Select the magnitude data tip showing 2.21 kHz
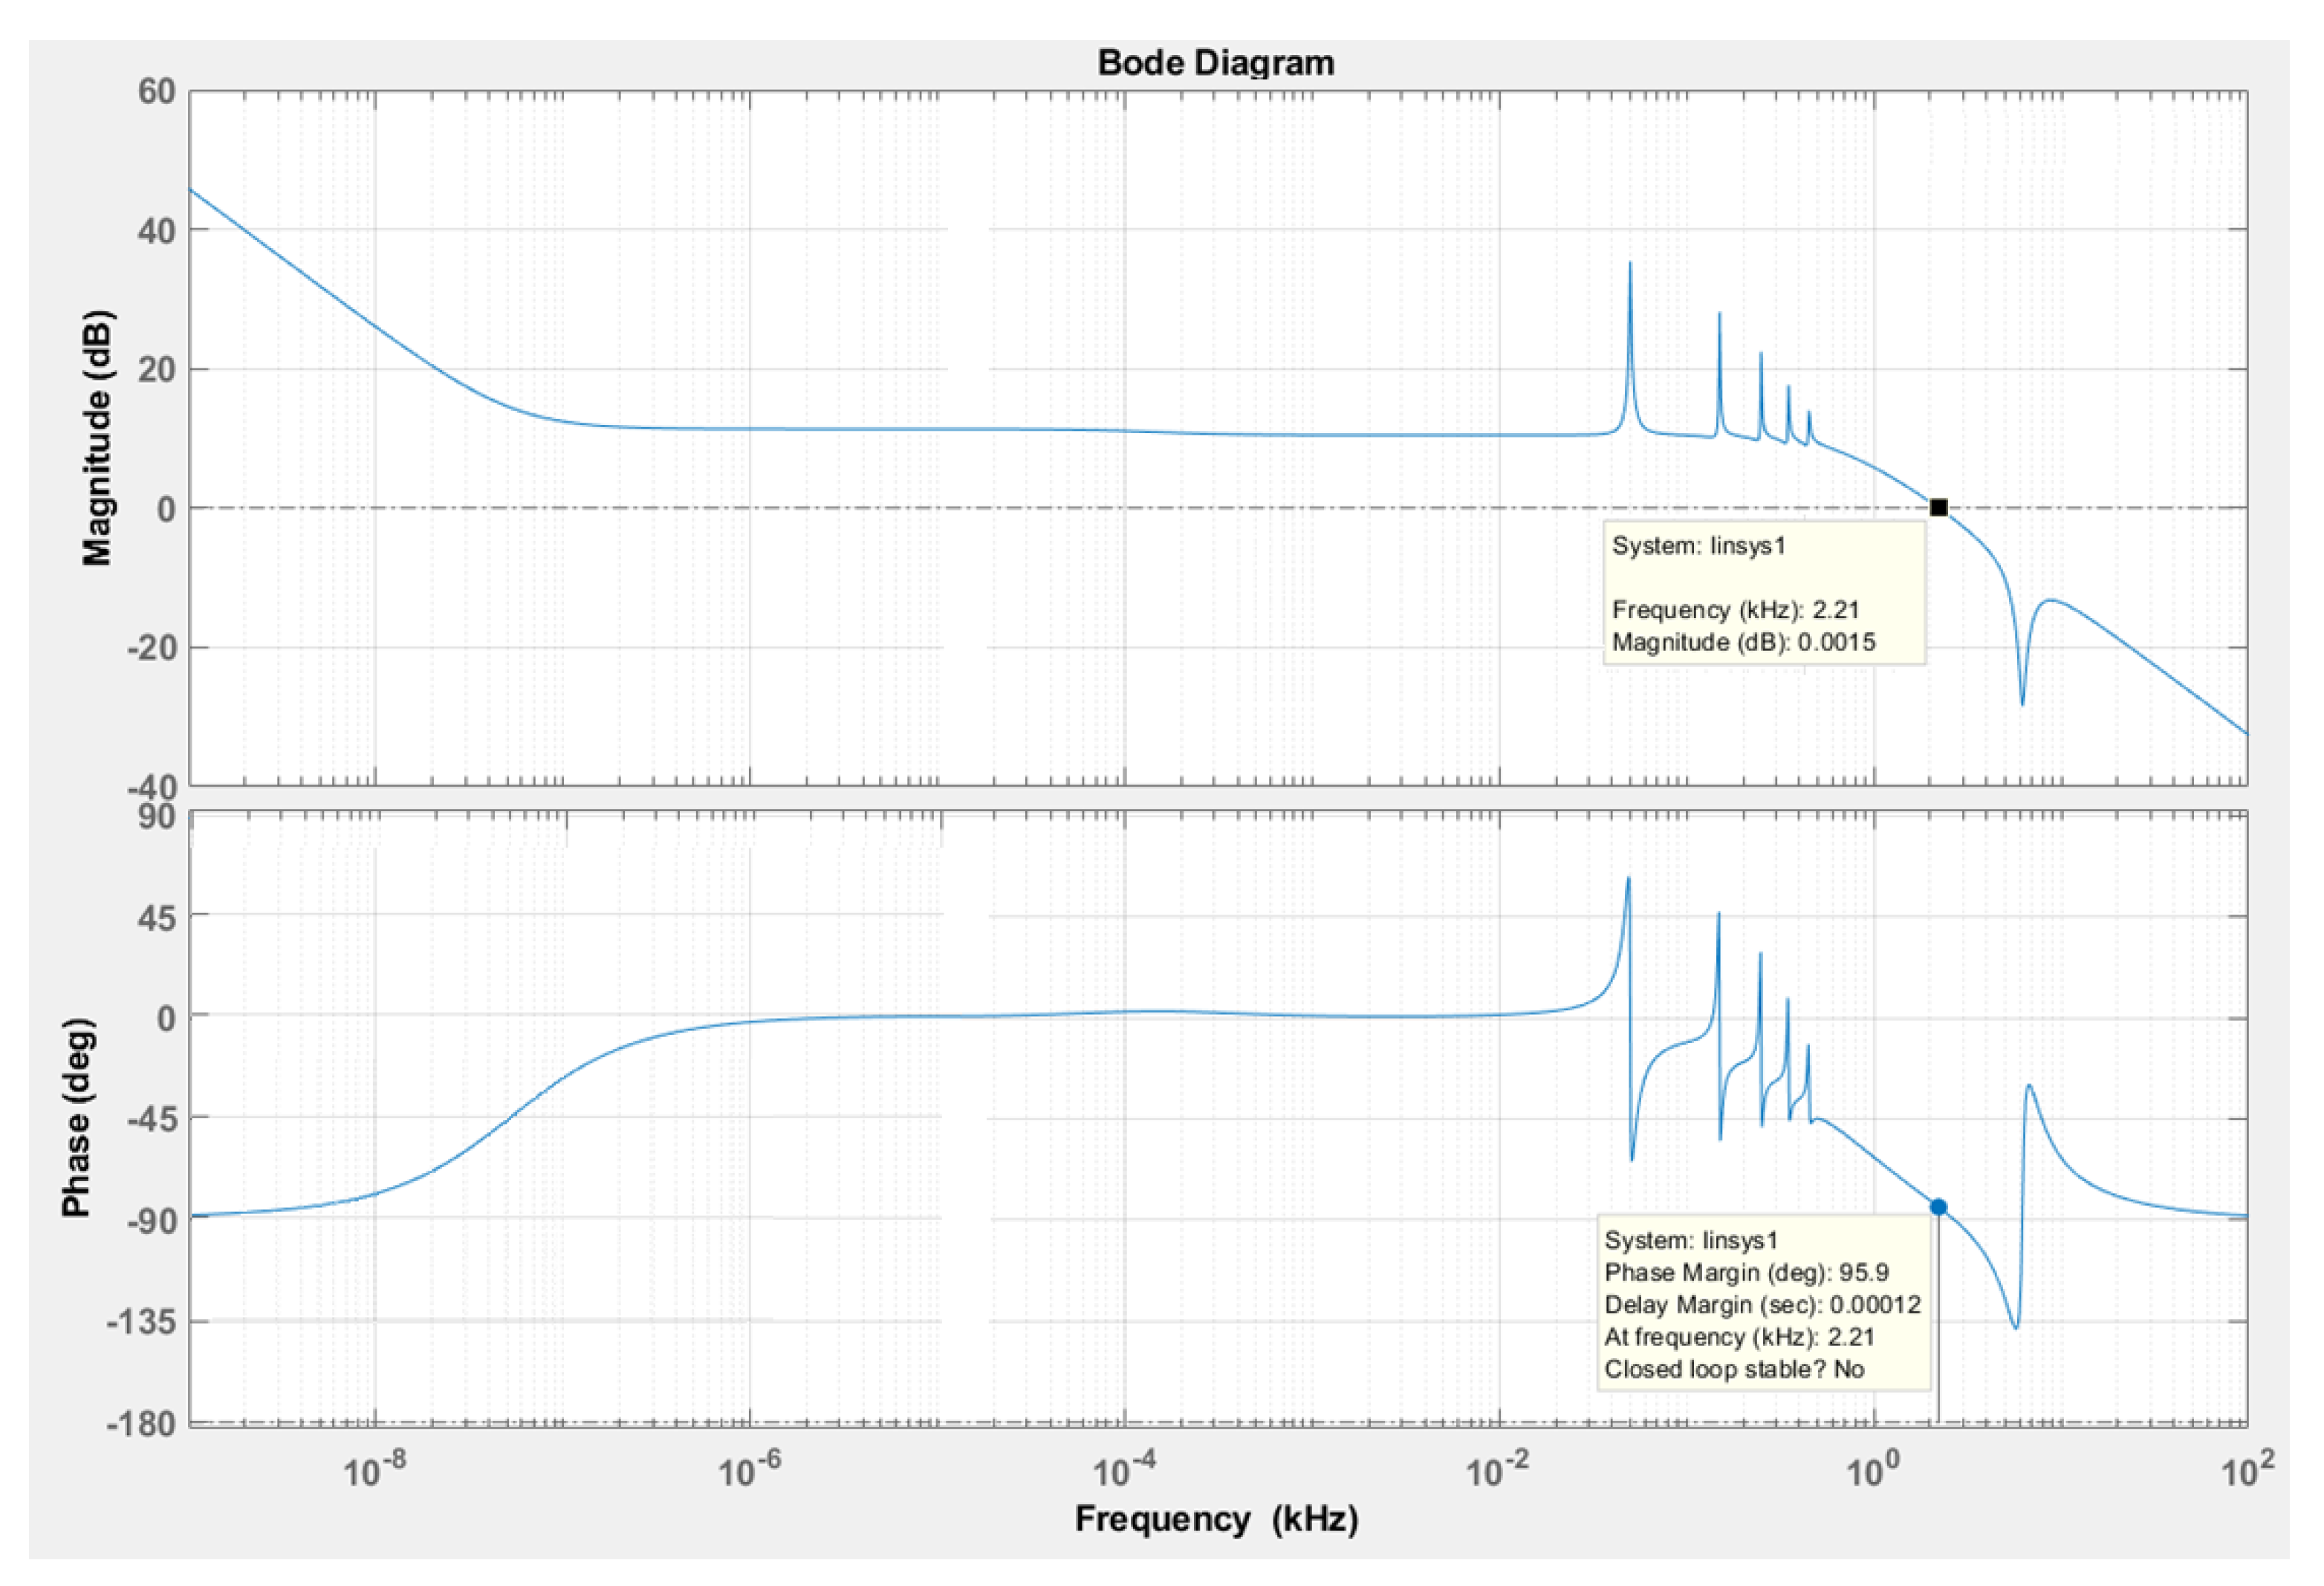The image size is (2324, 1586). (1764, 592)
